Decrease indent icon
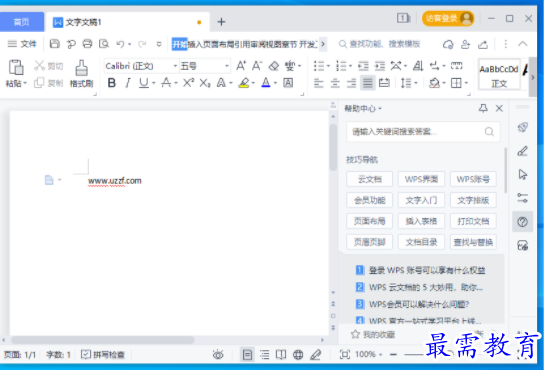Image resolution: width=547 pixels, height=377 pixels. pos(363,66)
